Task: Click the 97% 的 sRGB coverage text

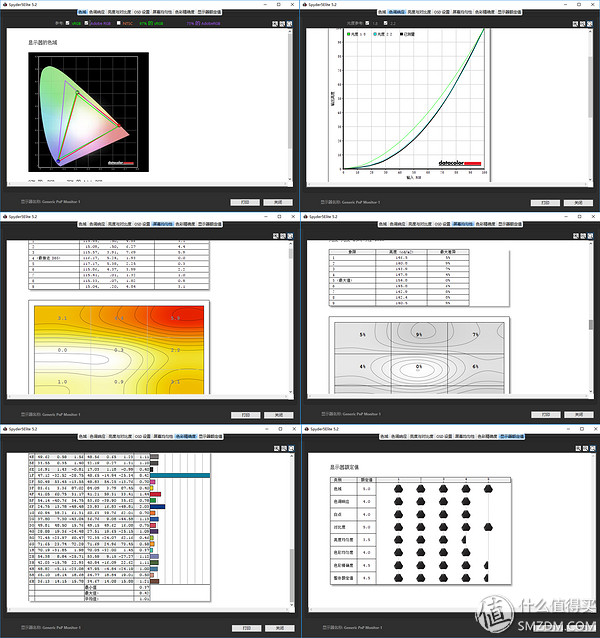Action: (151, 23)
